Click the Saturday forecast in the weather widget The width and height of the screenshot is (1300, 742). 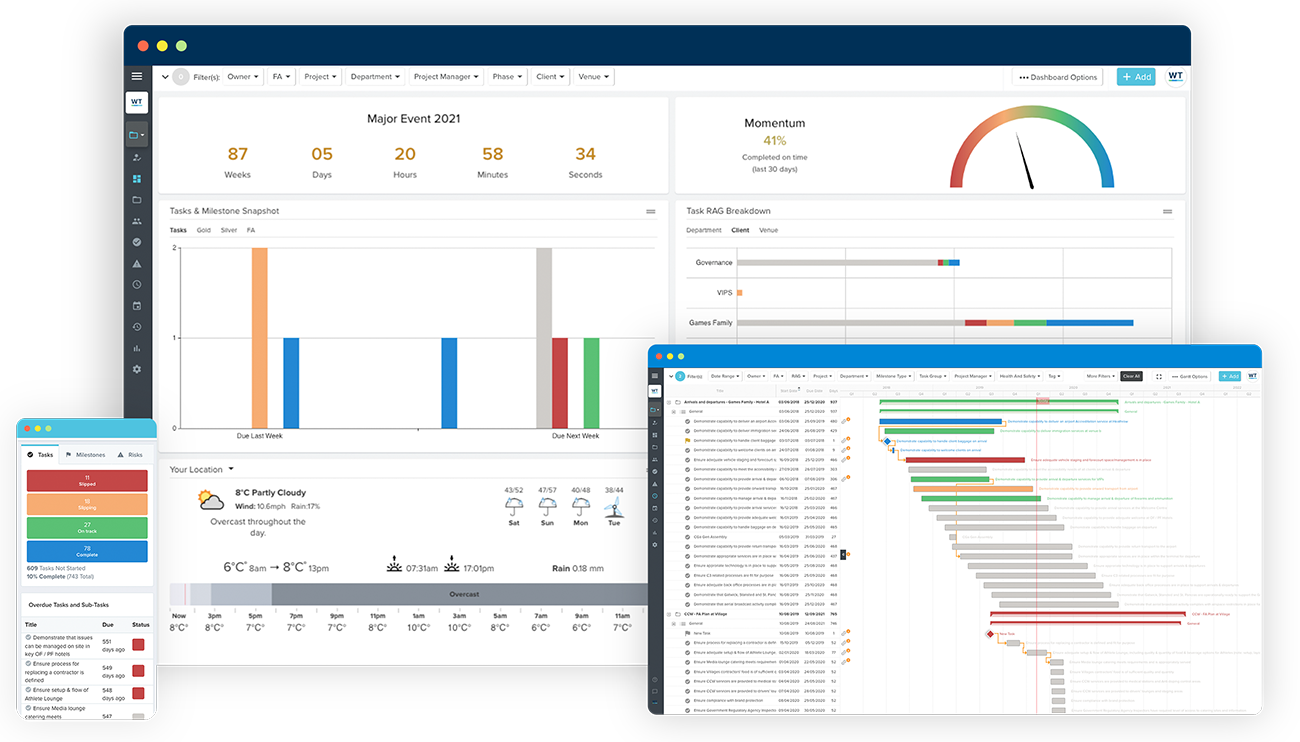[x=513, y=505]
